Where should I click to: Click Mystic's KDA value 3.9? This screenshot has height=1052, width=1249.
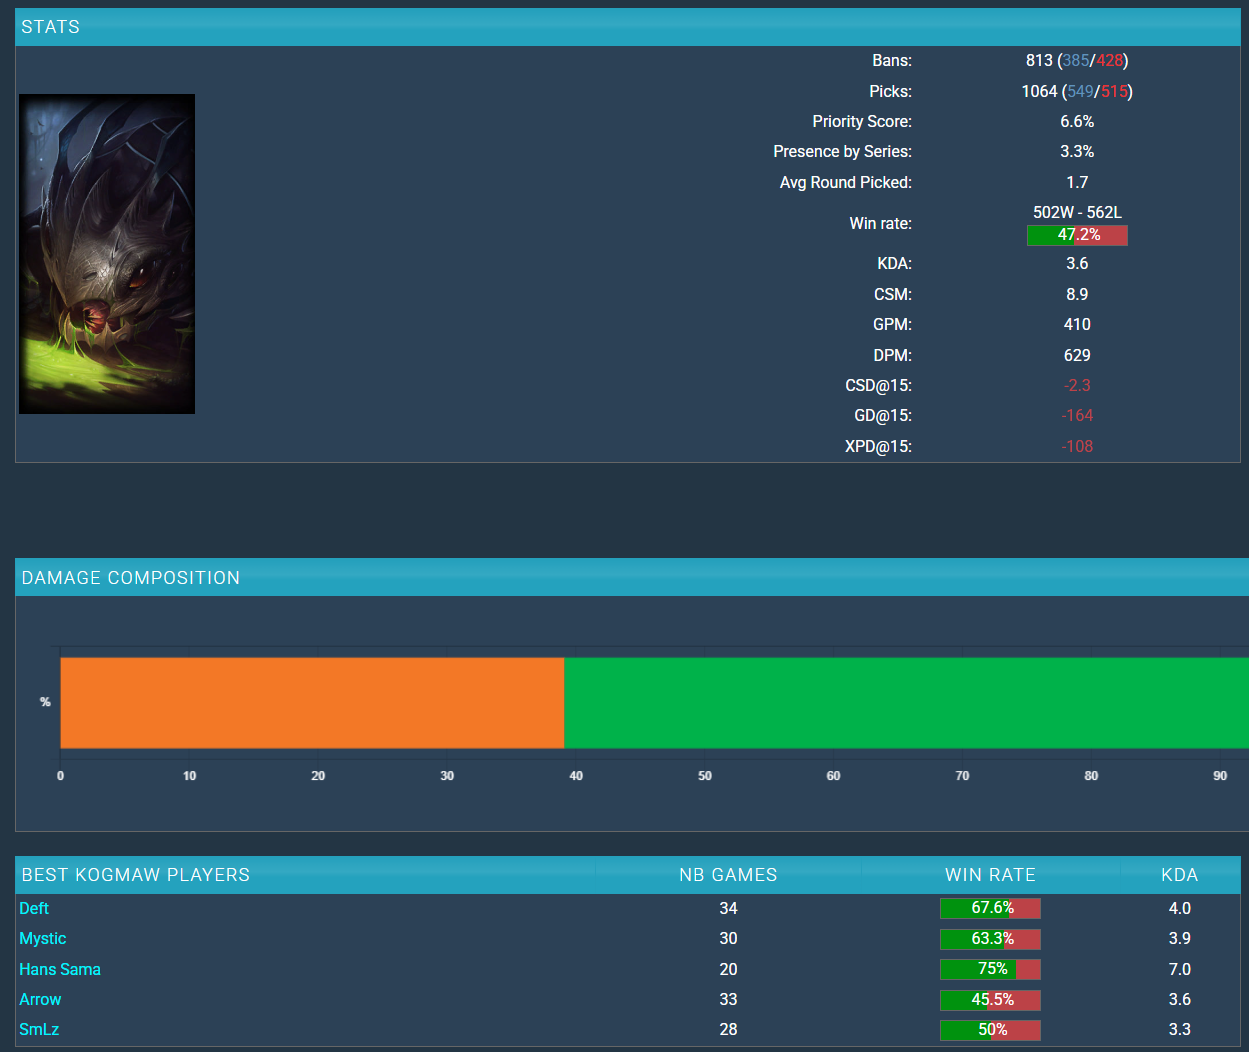click(1180, 938)
